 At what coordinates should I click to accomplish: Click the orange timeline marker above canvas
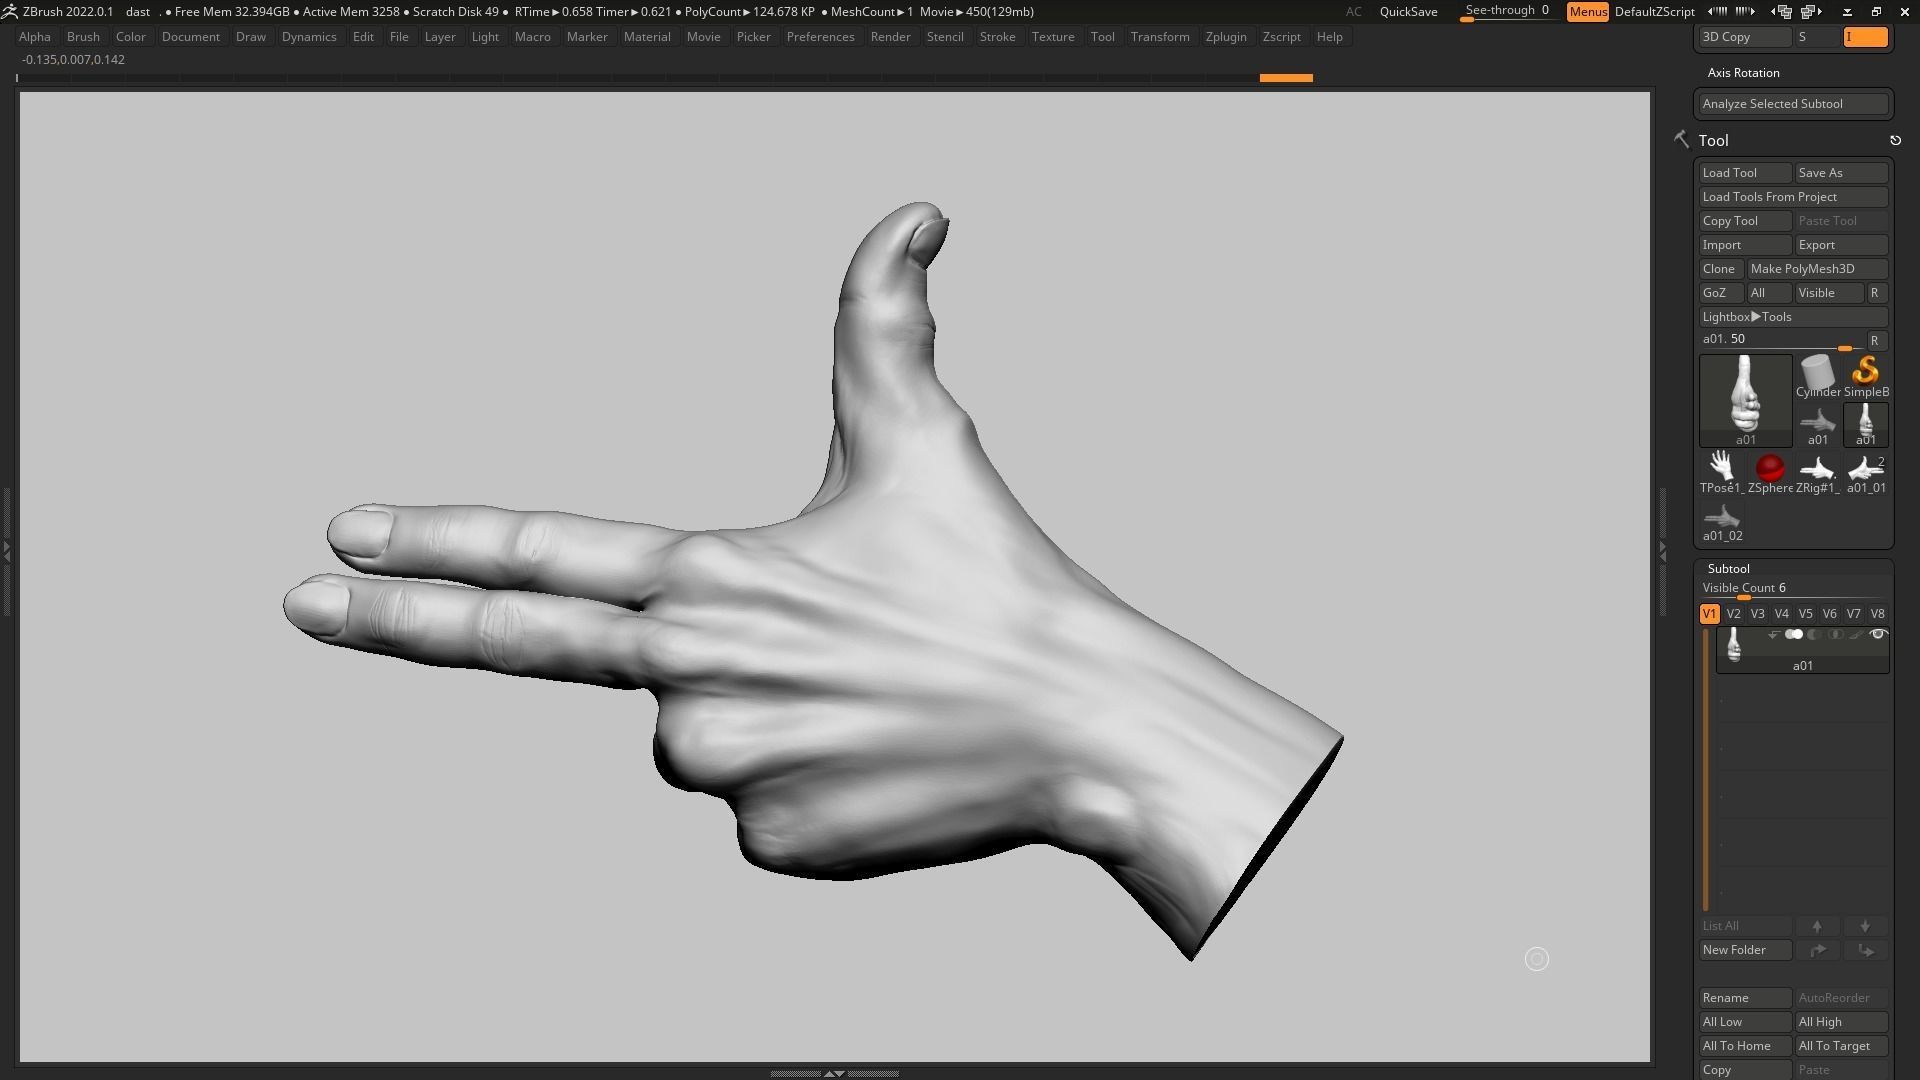(1286, 78)
